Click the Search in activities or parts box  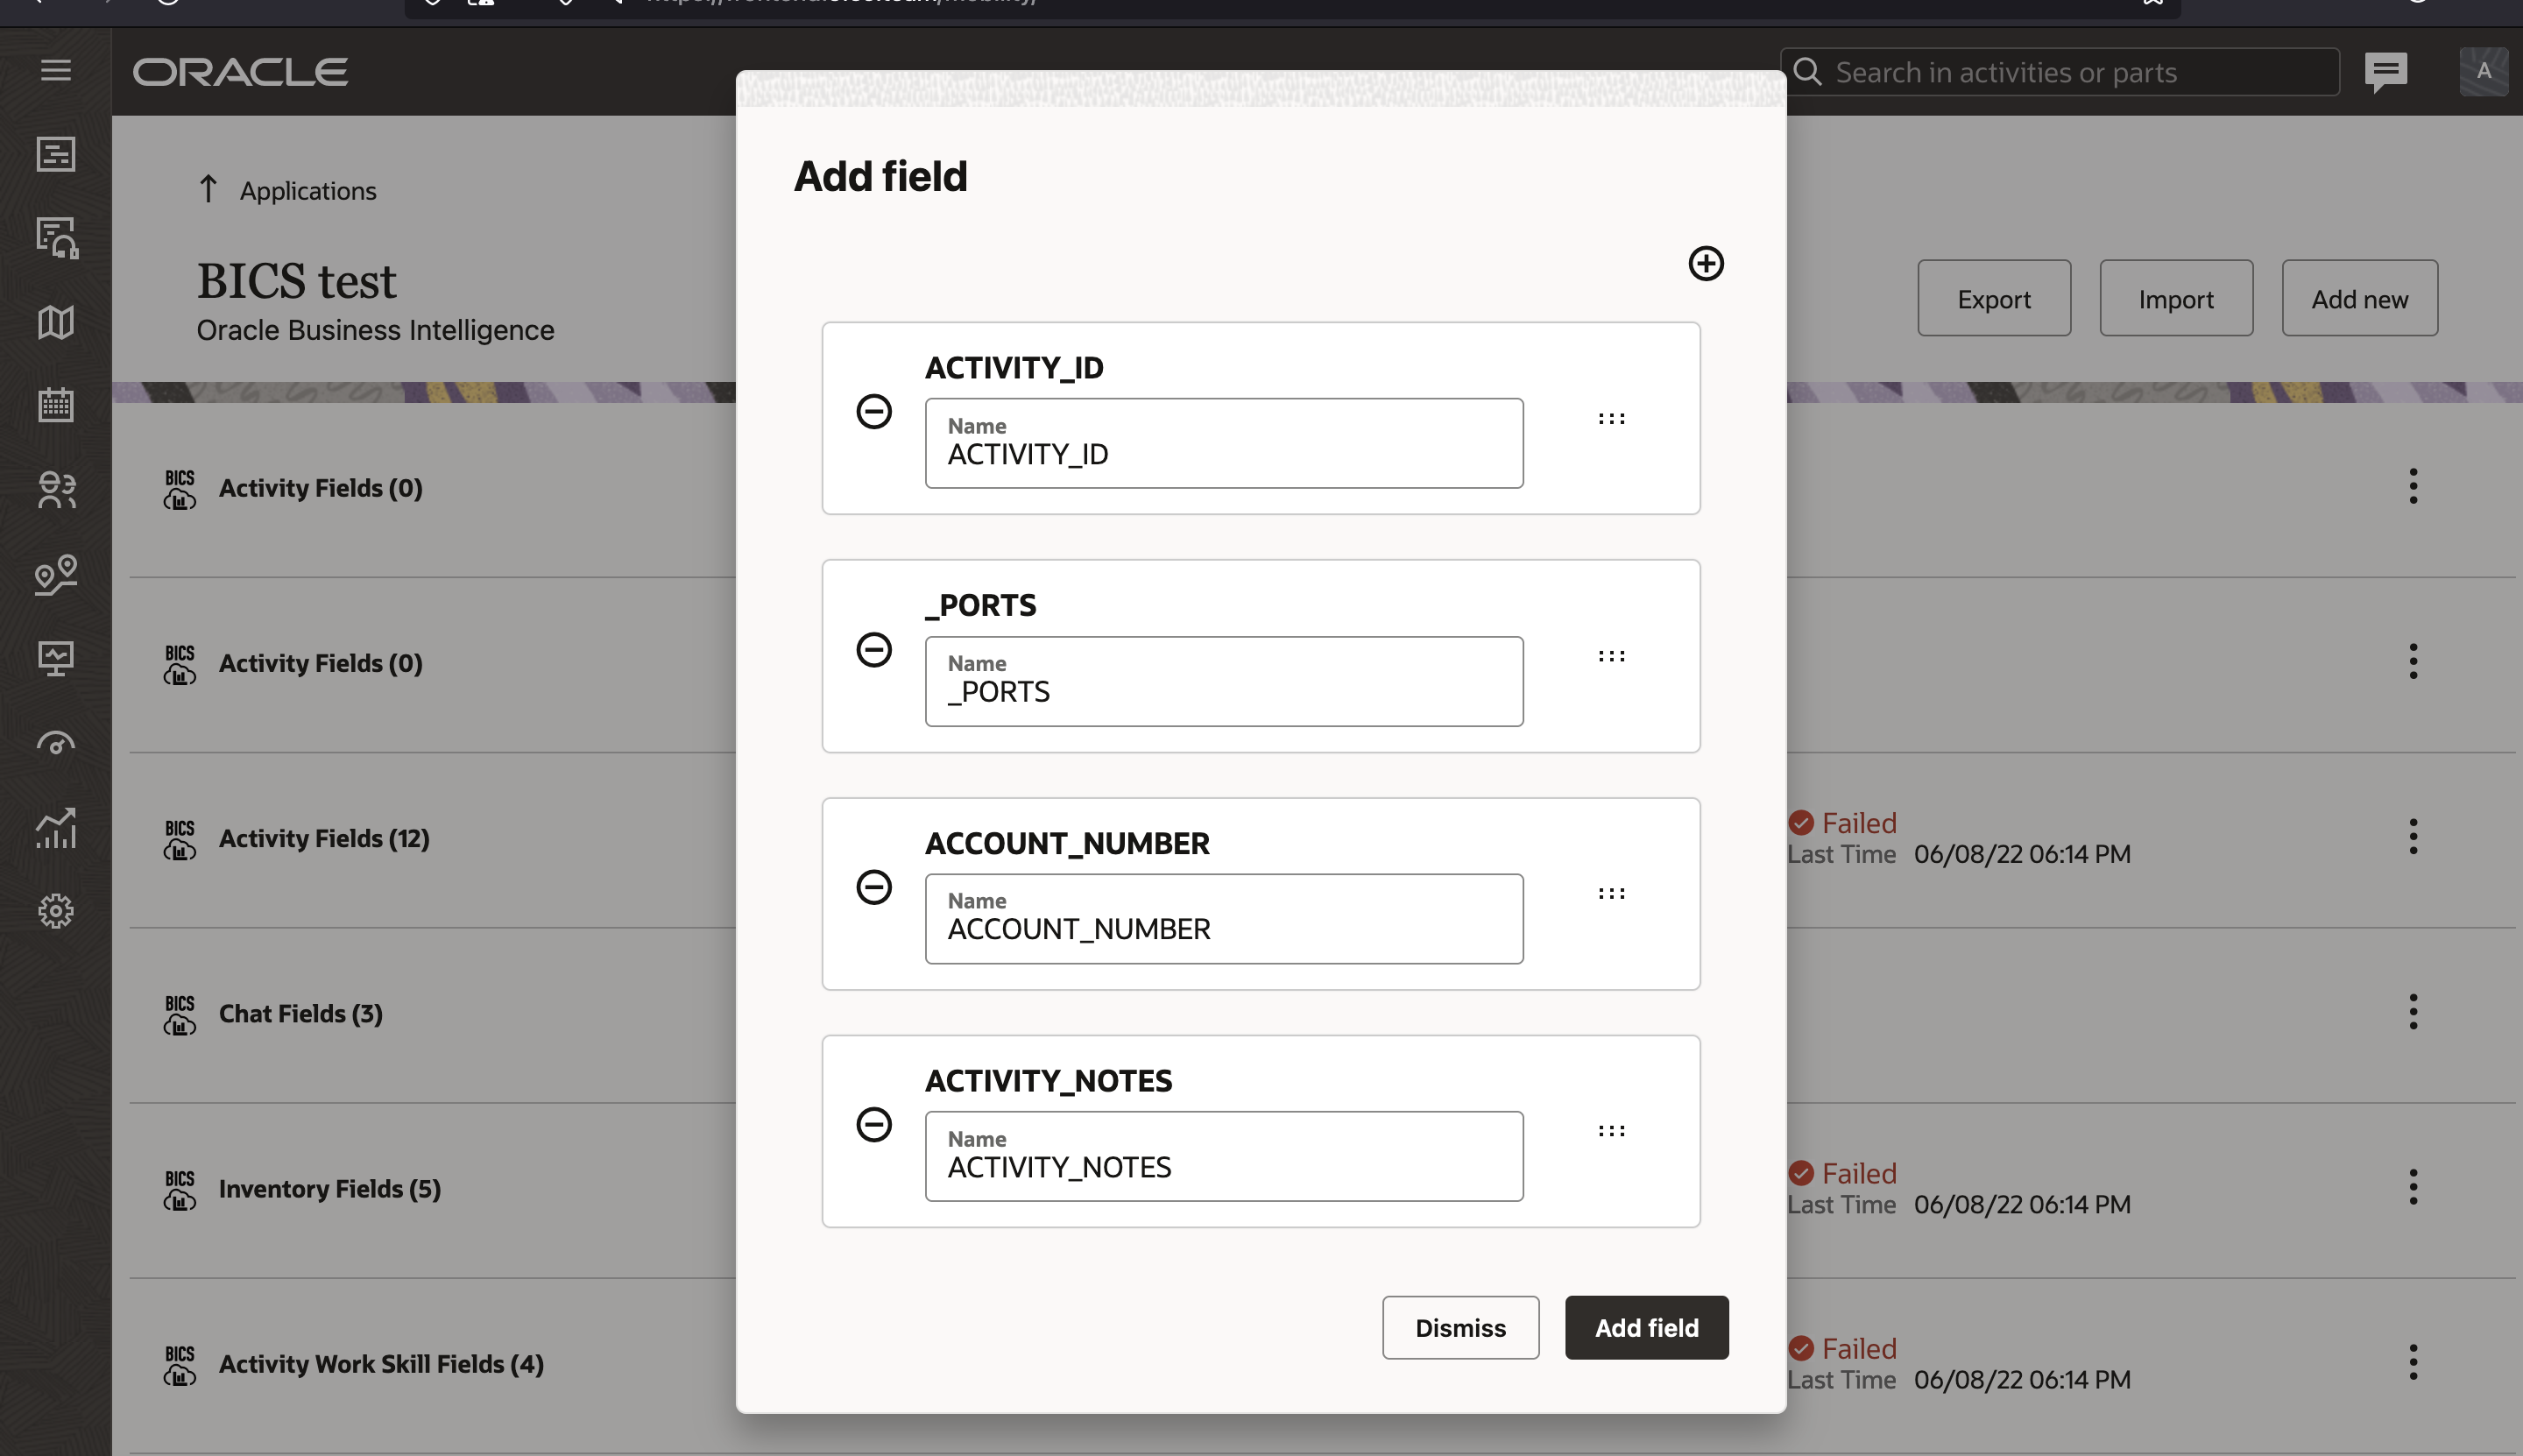(x=2060, y=72)
